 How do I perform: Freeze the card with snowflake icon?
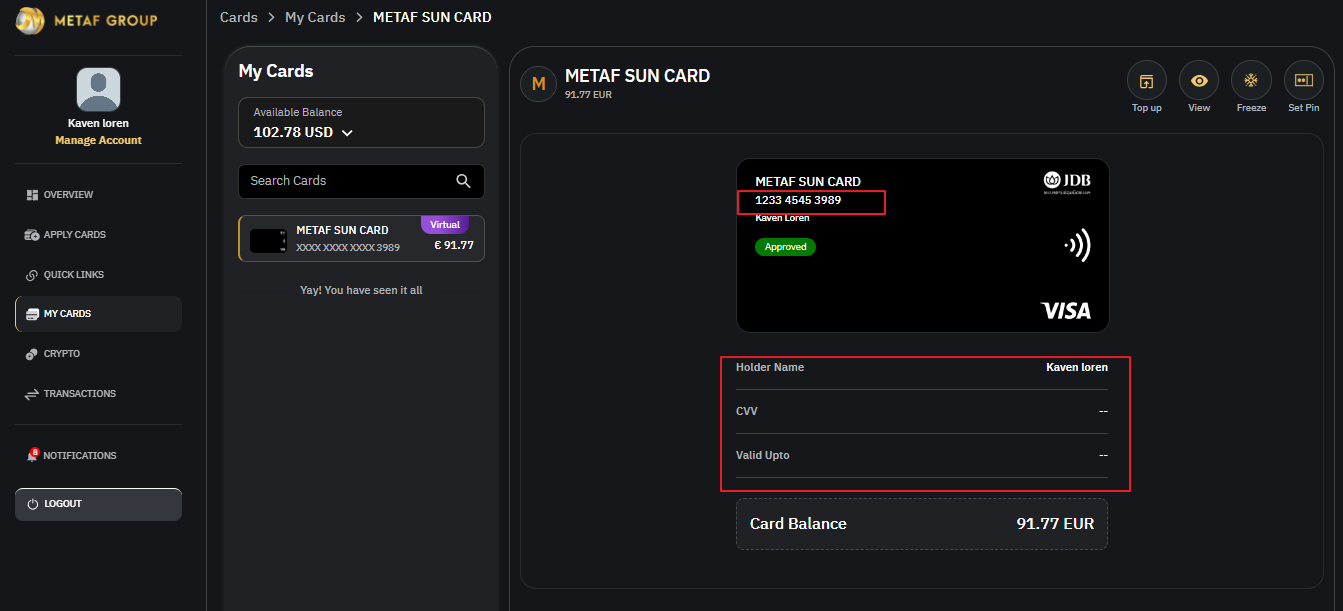click(1251, 81)
